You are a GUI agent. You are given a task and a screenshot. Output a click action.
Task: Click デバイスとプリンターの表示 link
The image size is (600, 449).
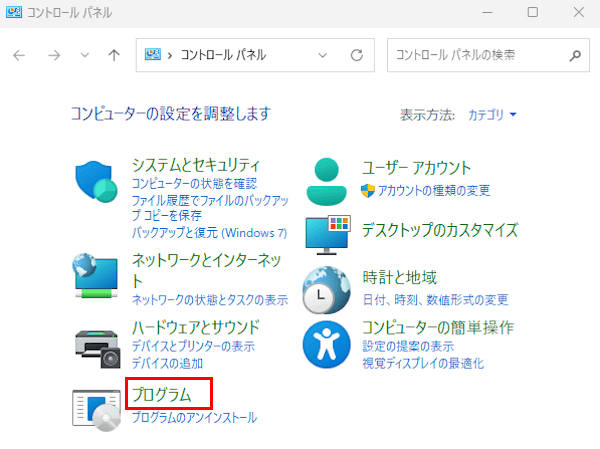click(x=193, y=346)
